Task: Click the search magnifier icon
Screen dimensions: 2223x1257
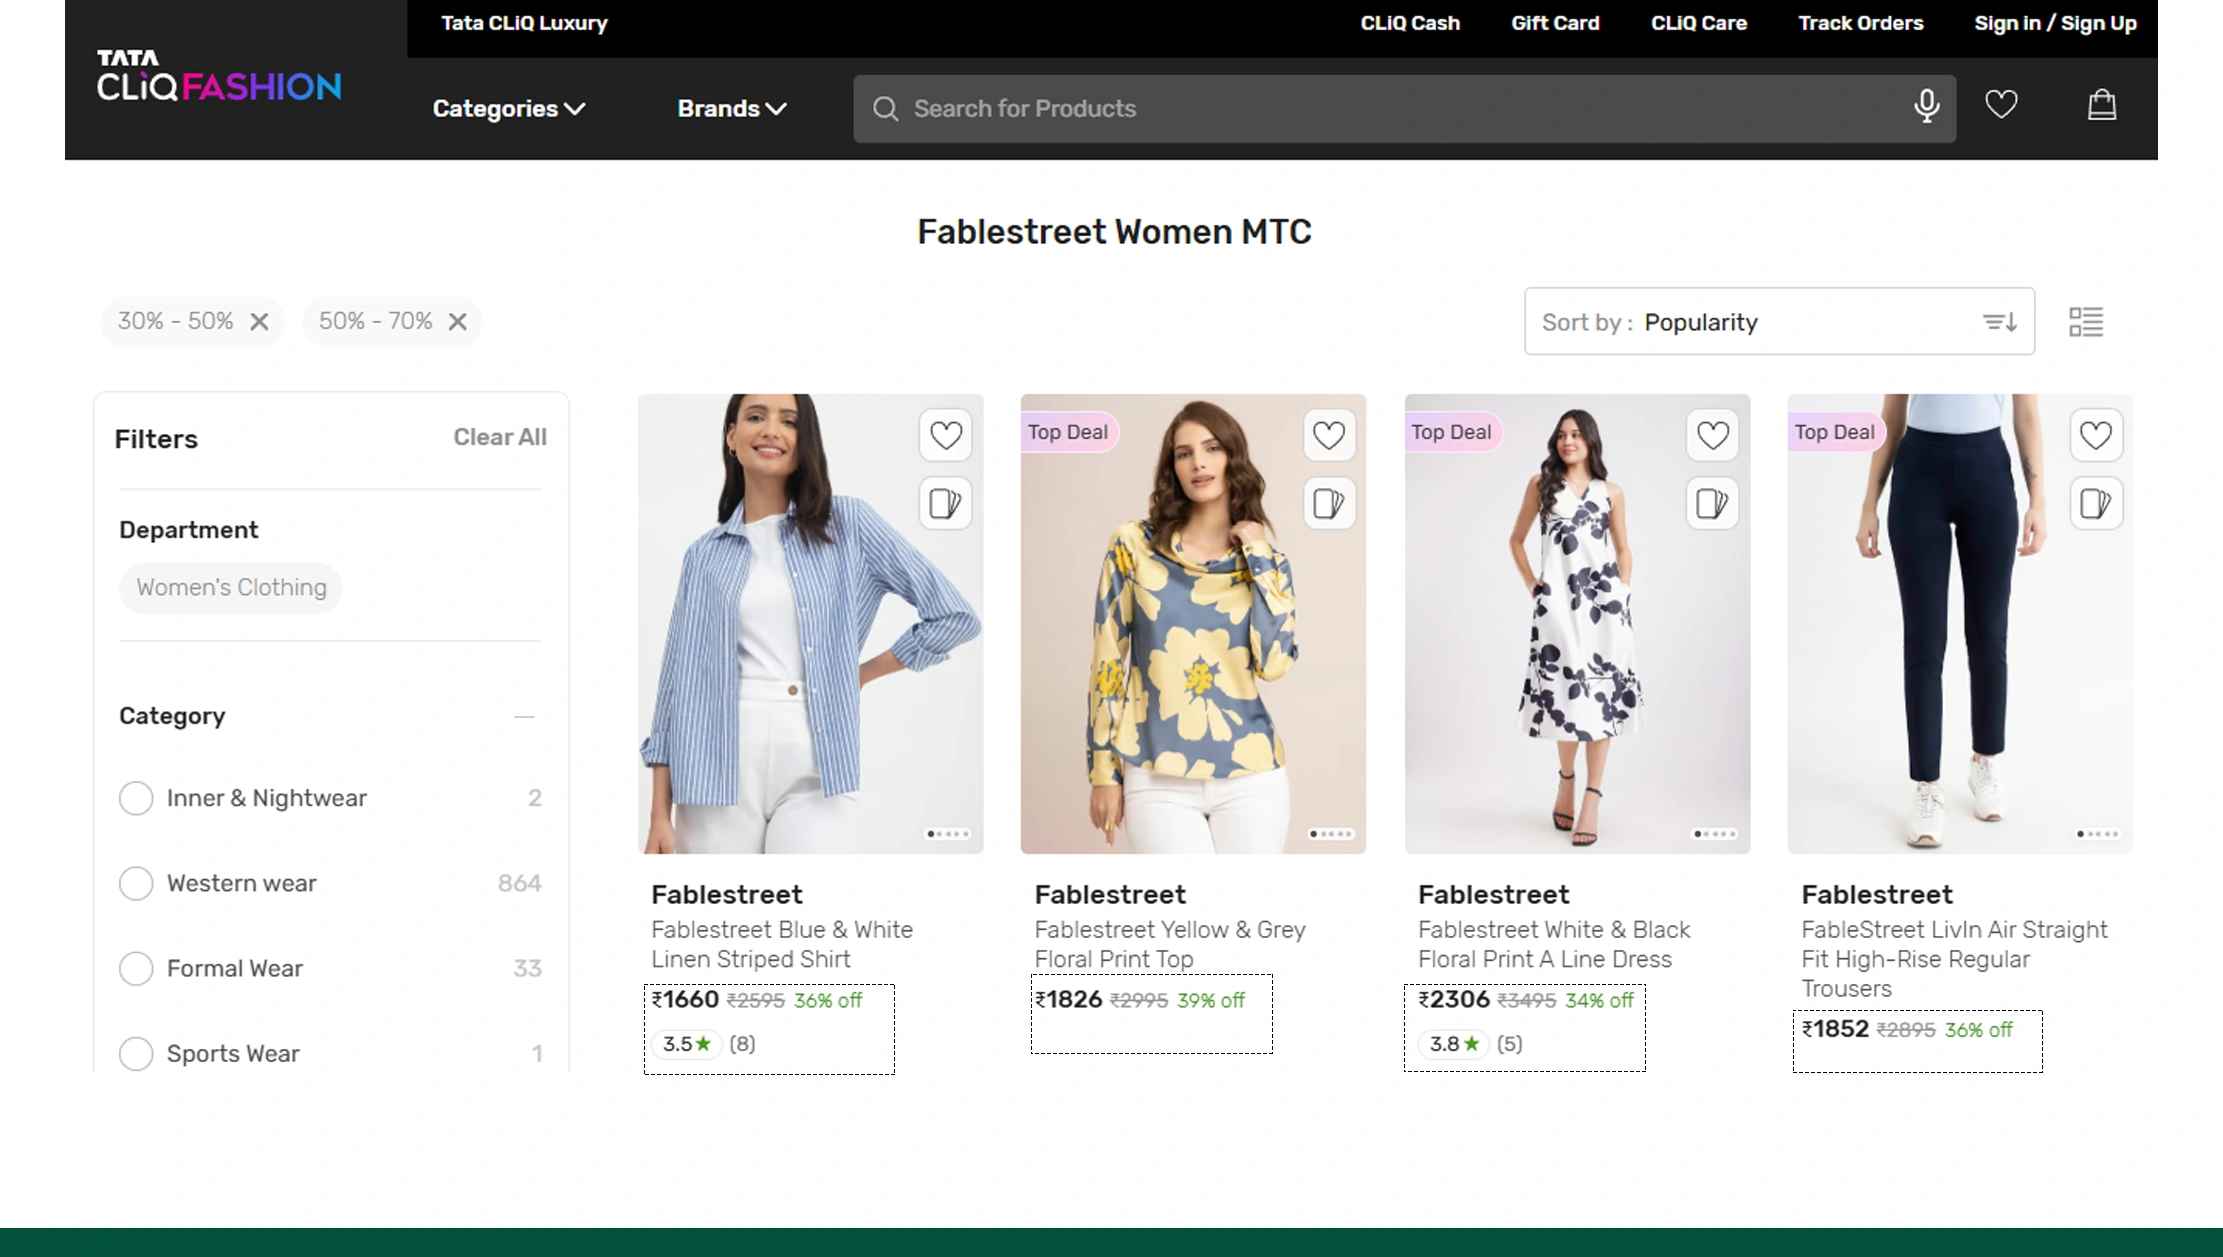Action: click(x=884, y=108)
